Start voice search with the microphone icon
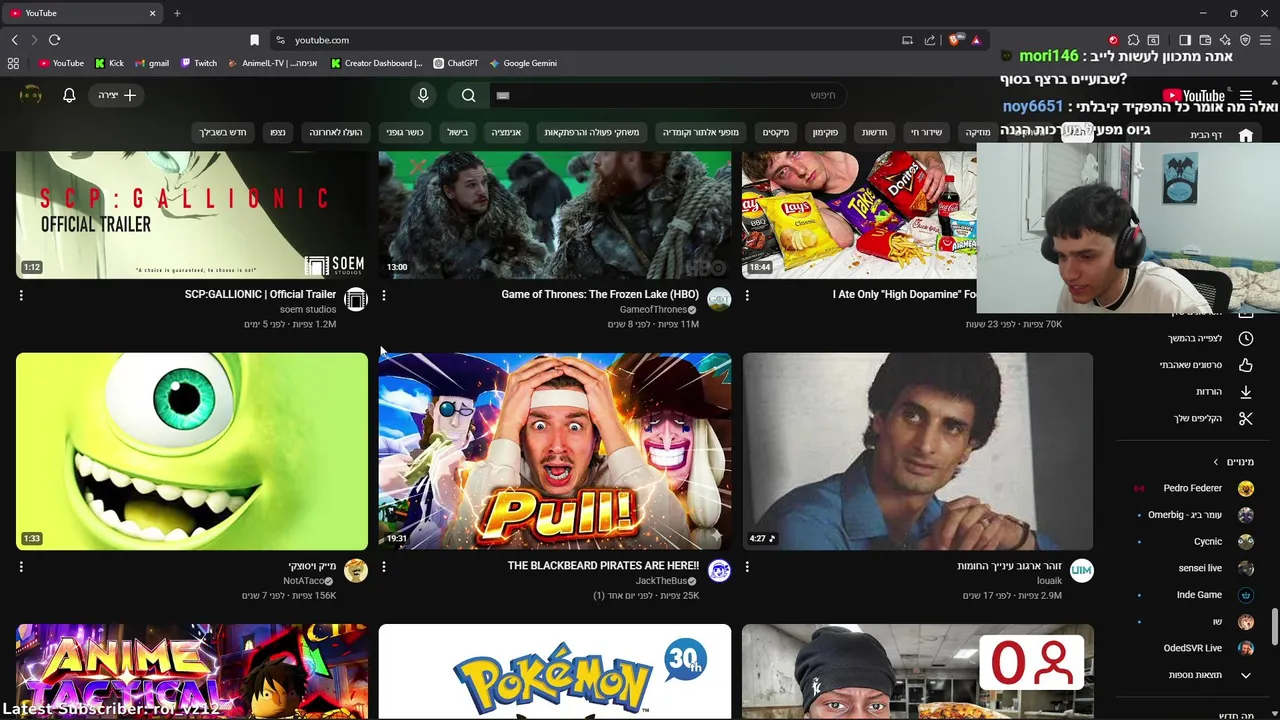 423,95
